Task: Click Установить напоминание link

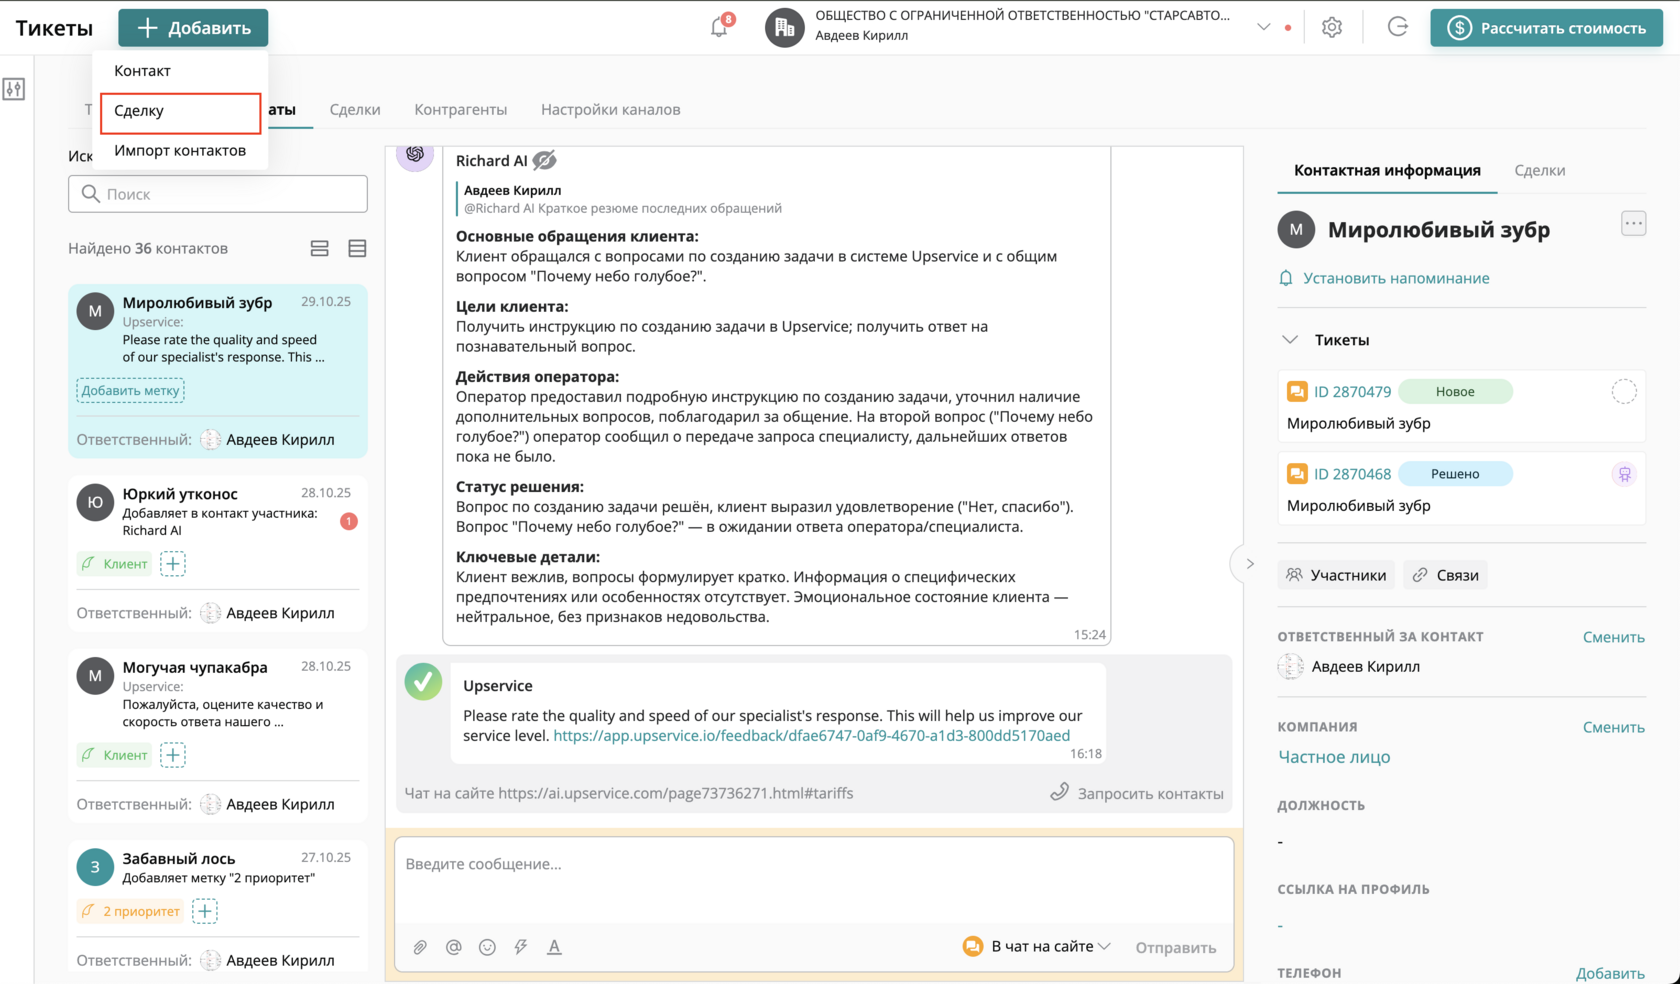Action: 1384,279
